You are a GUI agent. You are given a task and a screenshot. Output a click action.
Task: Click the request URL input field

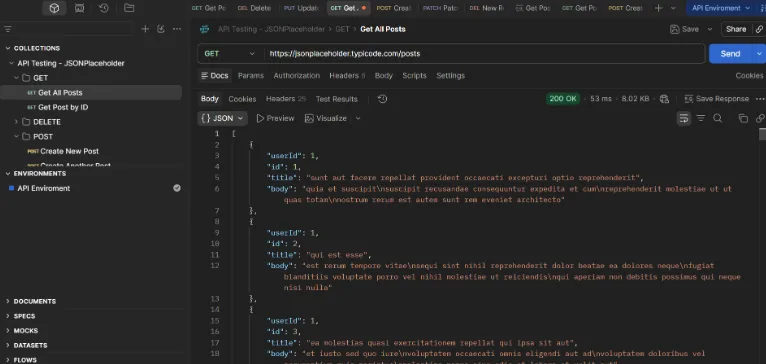click(x=484, y=54)
